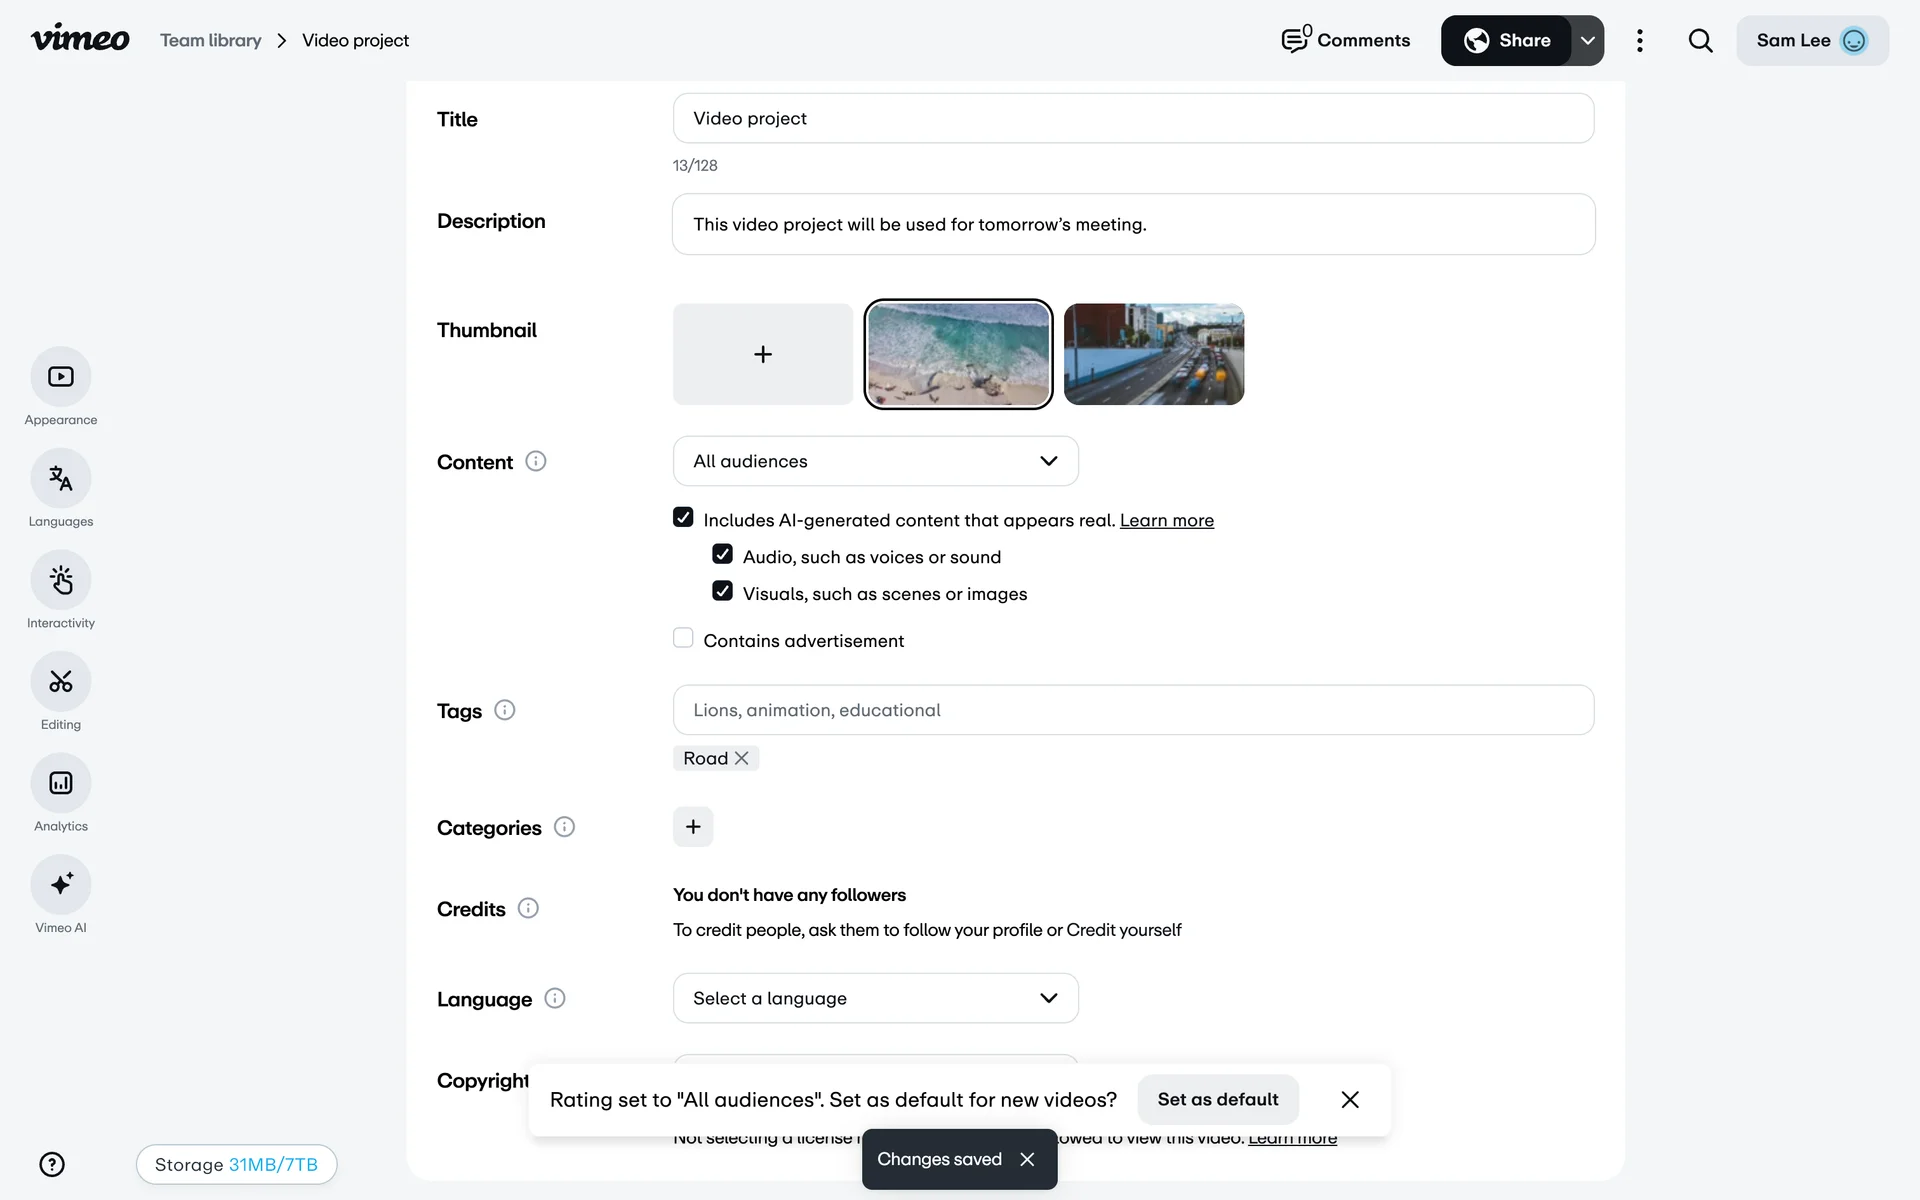Expand the Share button dropdown arrow

coord(1587,41)
